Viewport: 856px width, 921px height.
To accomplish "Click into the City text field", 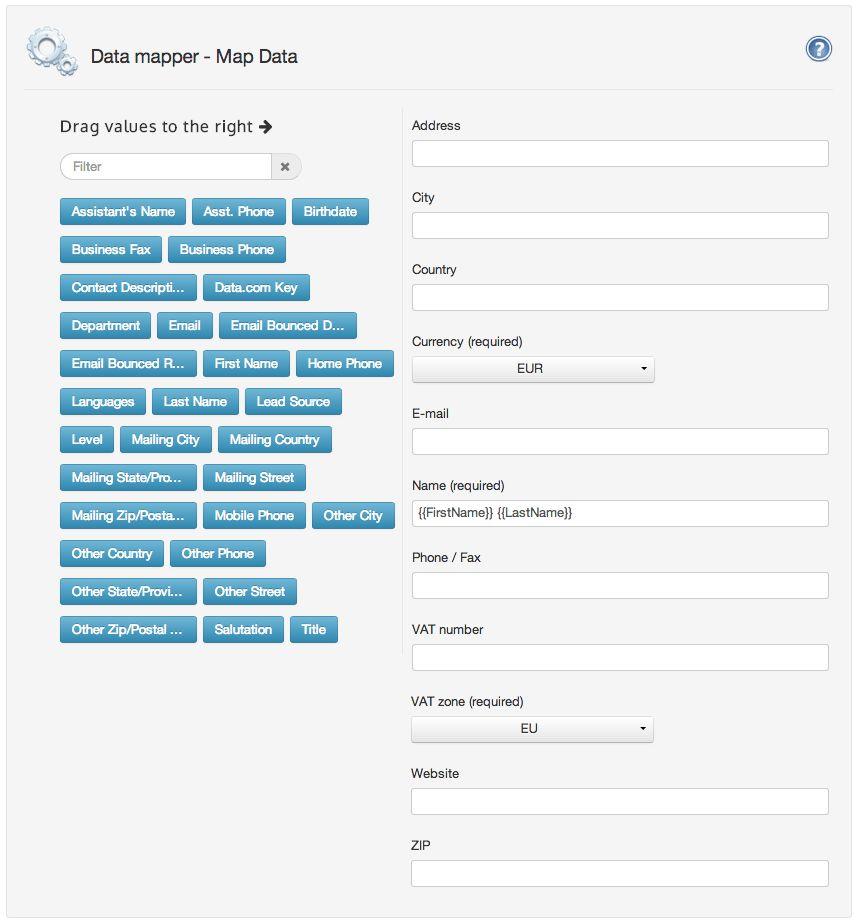I will tap(620, 226).
